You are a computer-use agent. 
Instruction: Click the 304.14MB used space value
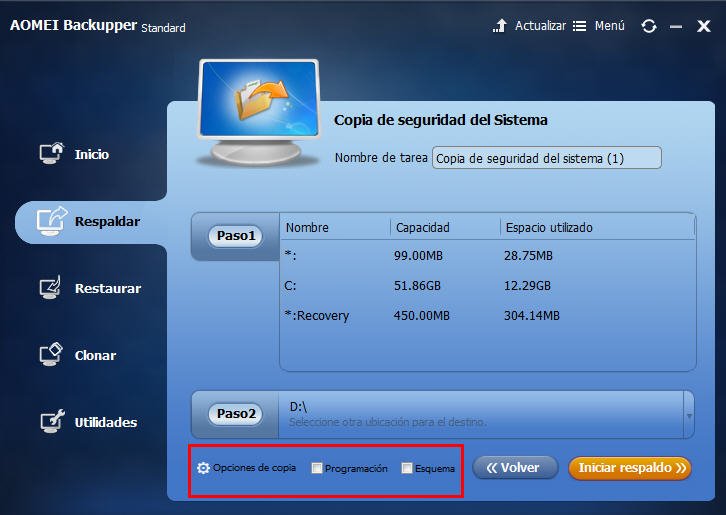click(532, 316)
